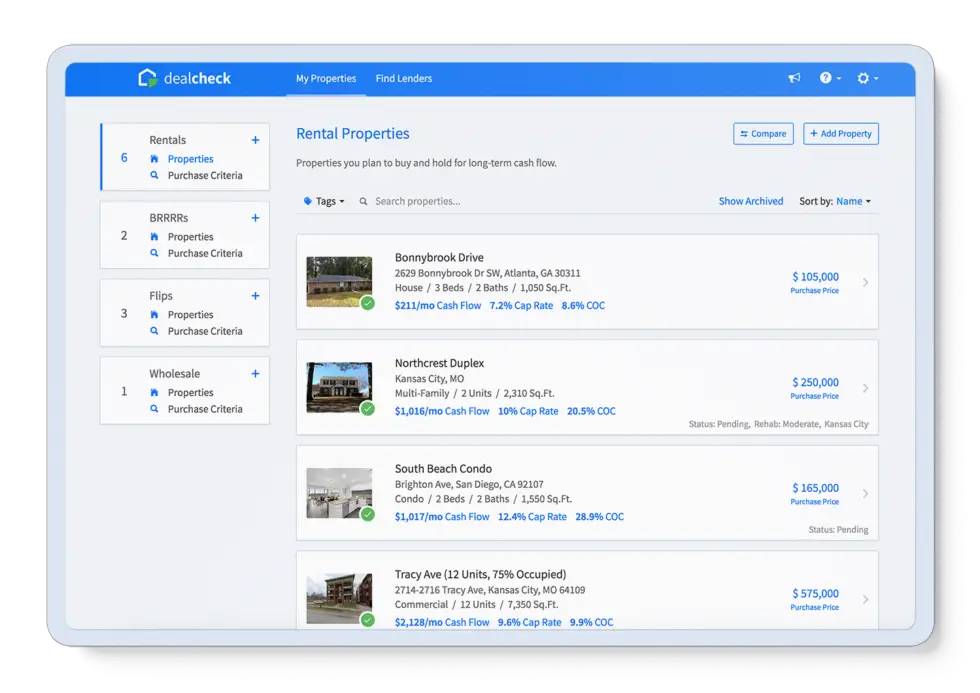Click the plus icon next to Wholesale
The height and width of the screenshot is (693, 980).
coord(255,373)
